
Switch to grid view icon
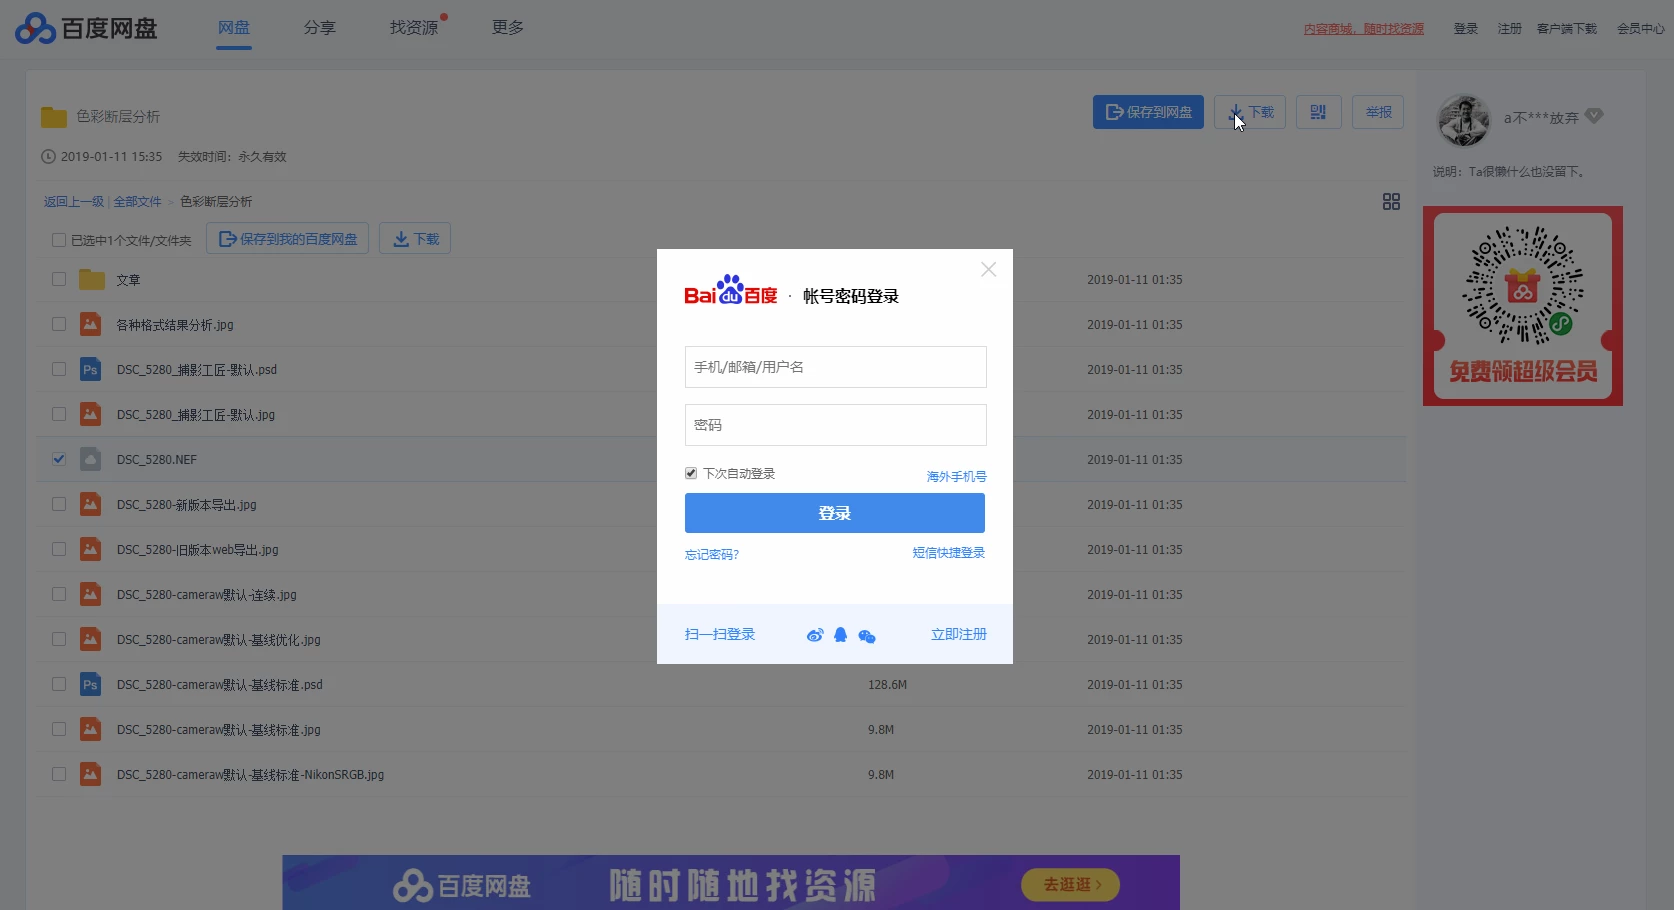[x=1391, y=202]
